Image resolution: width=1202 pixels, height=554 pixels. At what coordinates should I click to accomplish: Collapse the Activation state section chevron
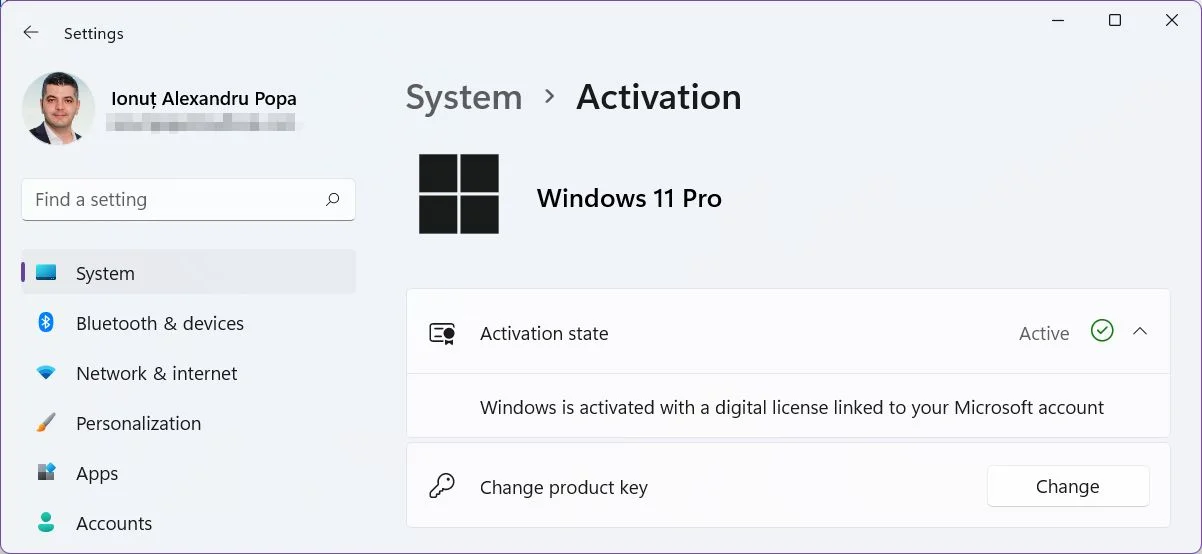pos(1140,332)
